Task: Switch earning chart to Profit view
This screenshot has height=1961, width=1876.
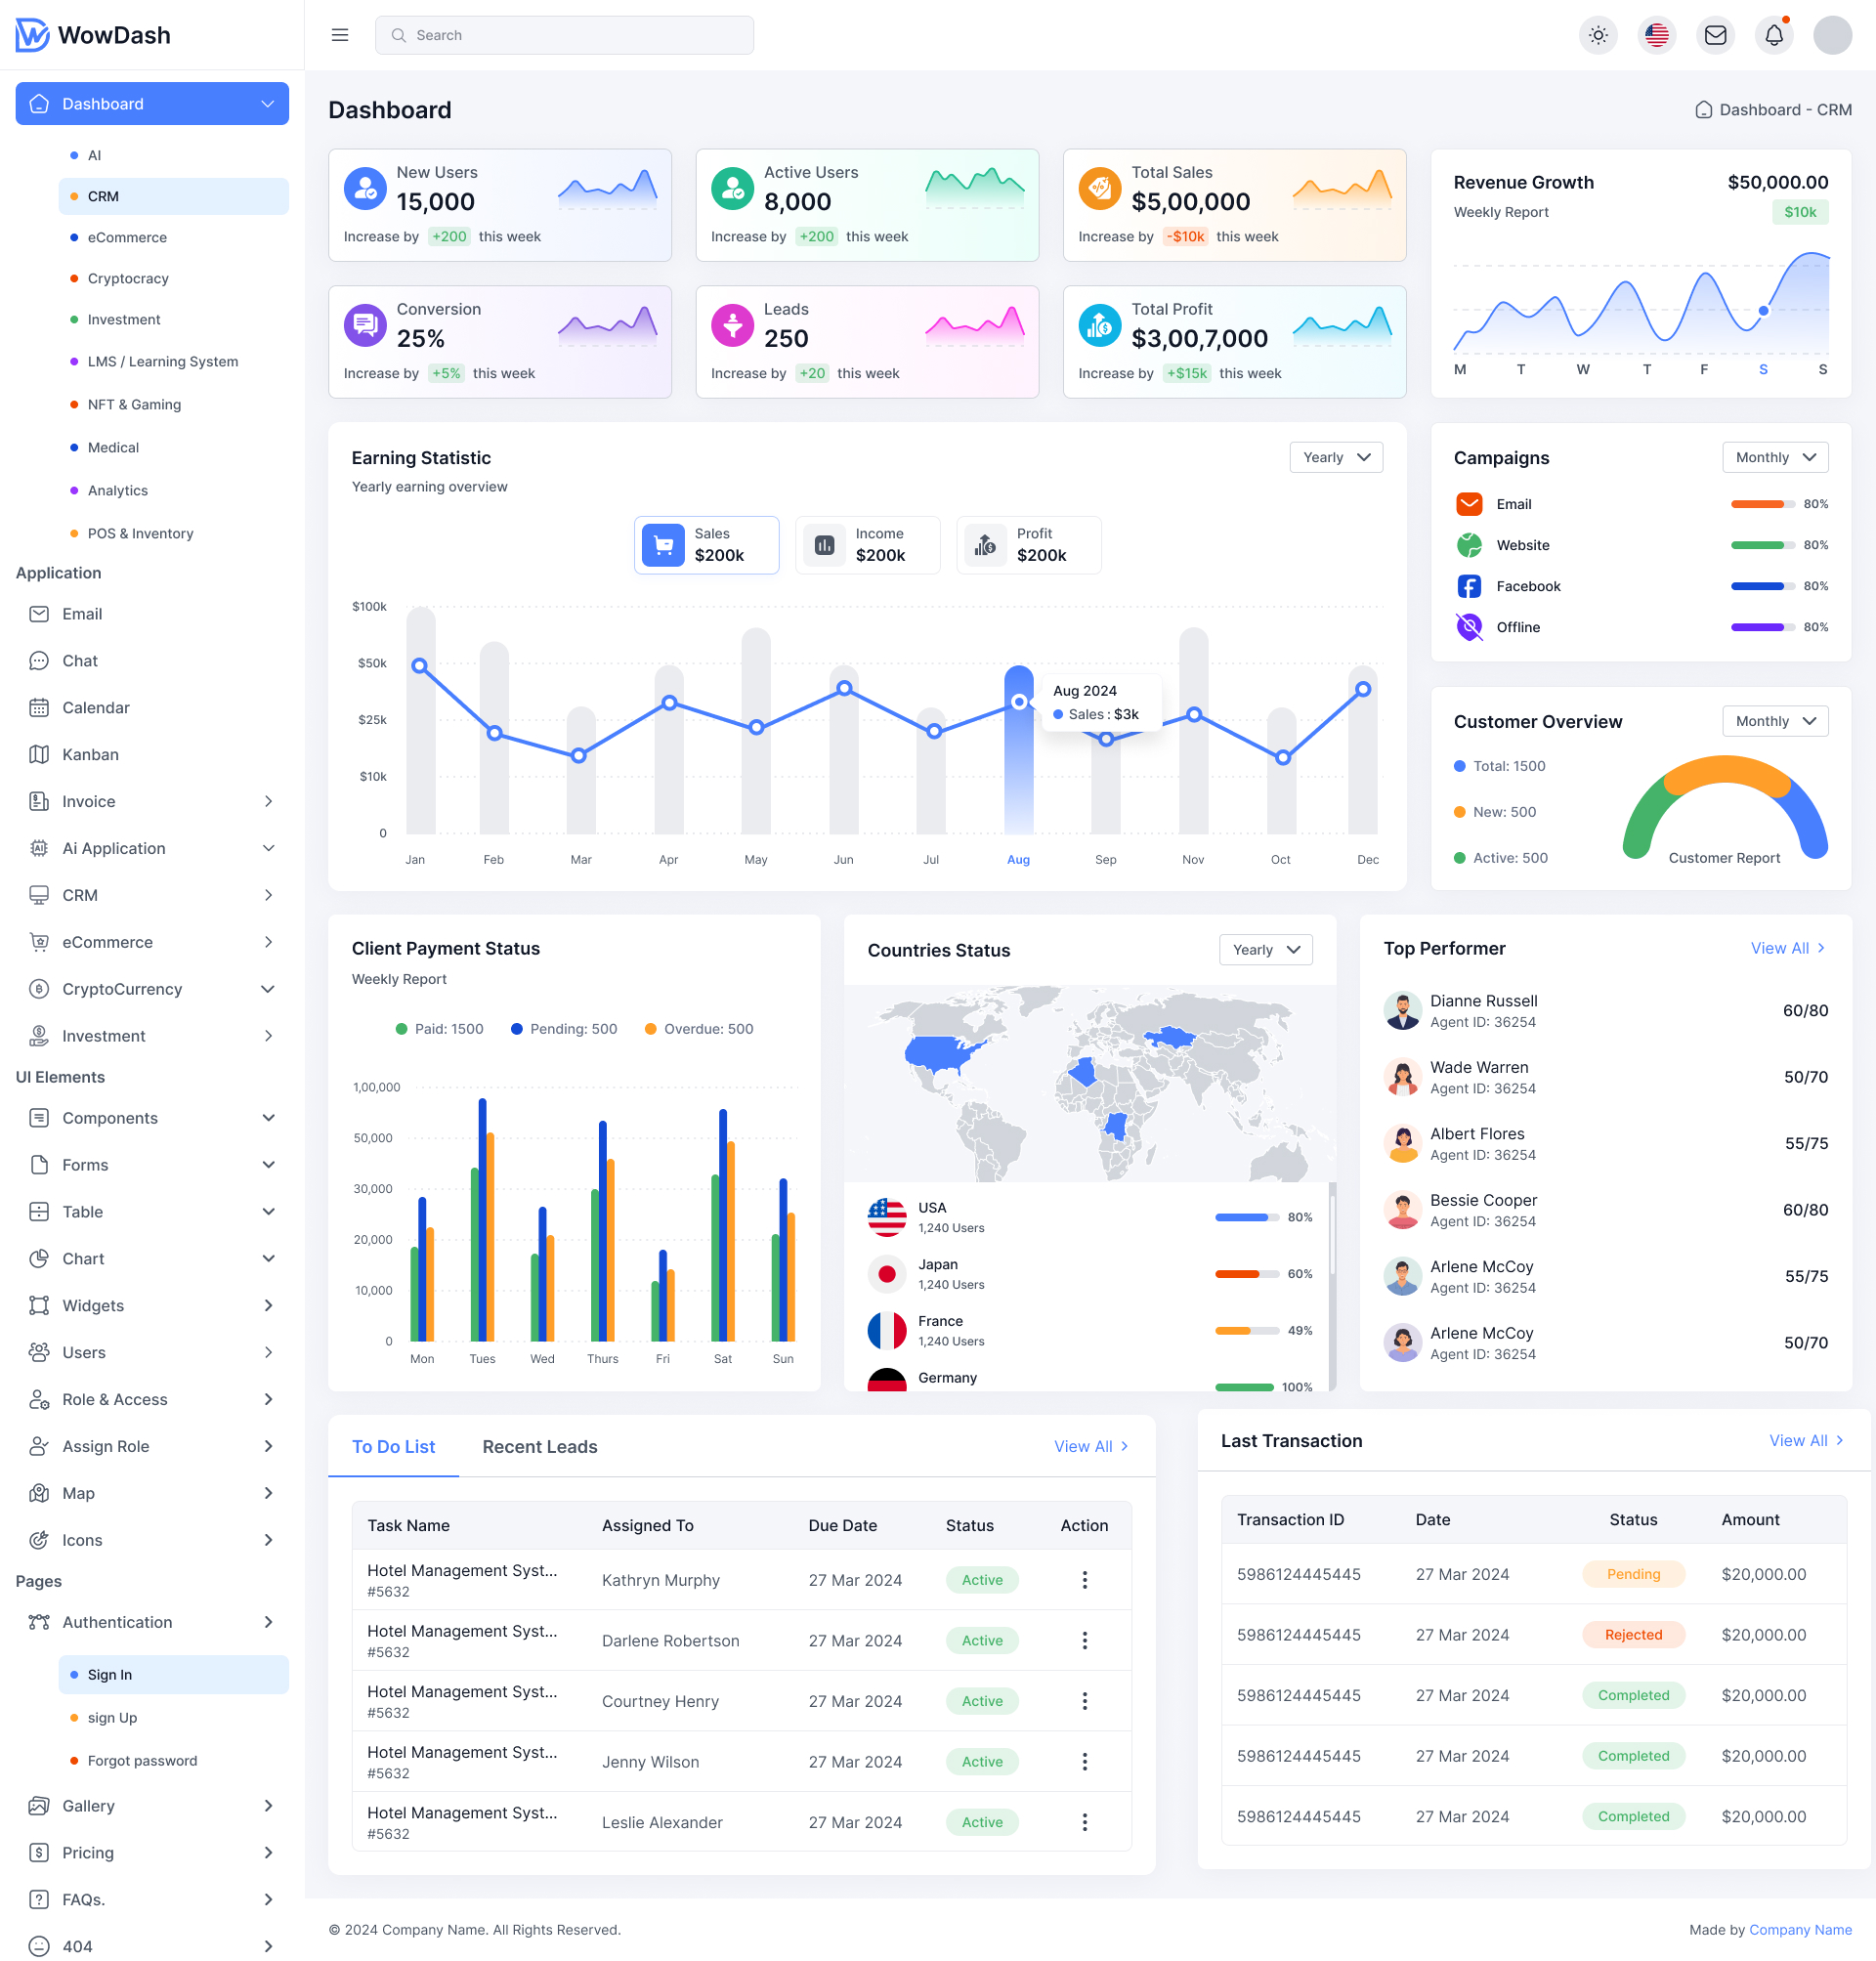Action: point(1028,545)
